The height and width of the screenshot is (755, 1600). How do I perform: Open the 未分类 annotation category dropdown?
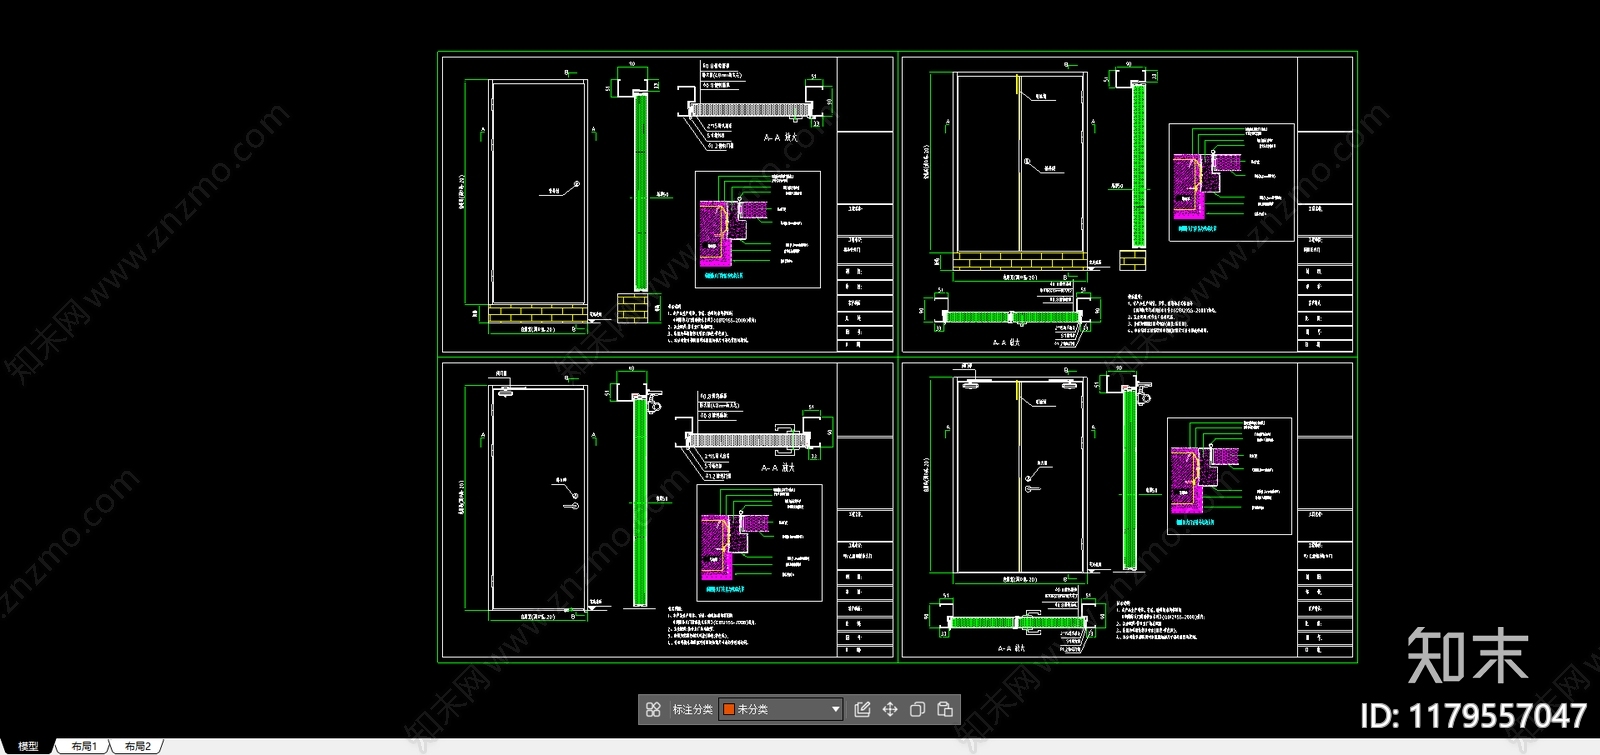pos(781,709)
